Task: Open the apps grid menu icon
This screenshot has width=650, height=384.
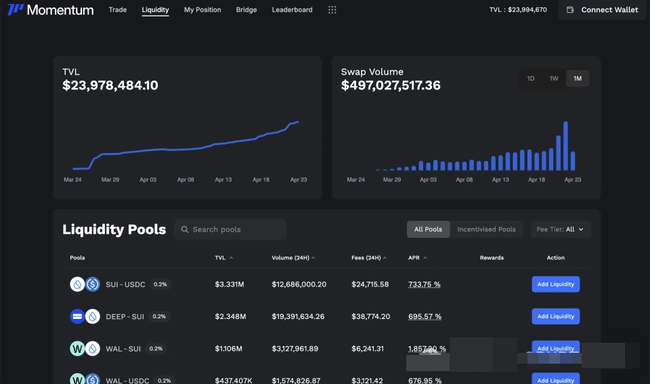Action: click(x=332, y=10)
